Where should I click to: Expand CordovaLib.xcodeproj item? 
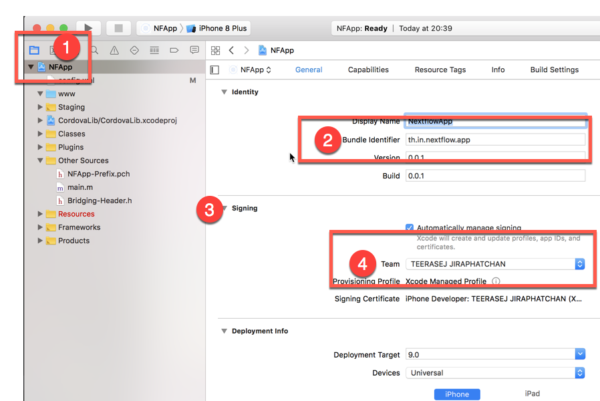point(40,121)
